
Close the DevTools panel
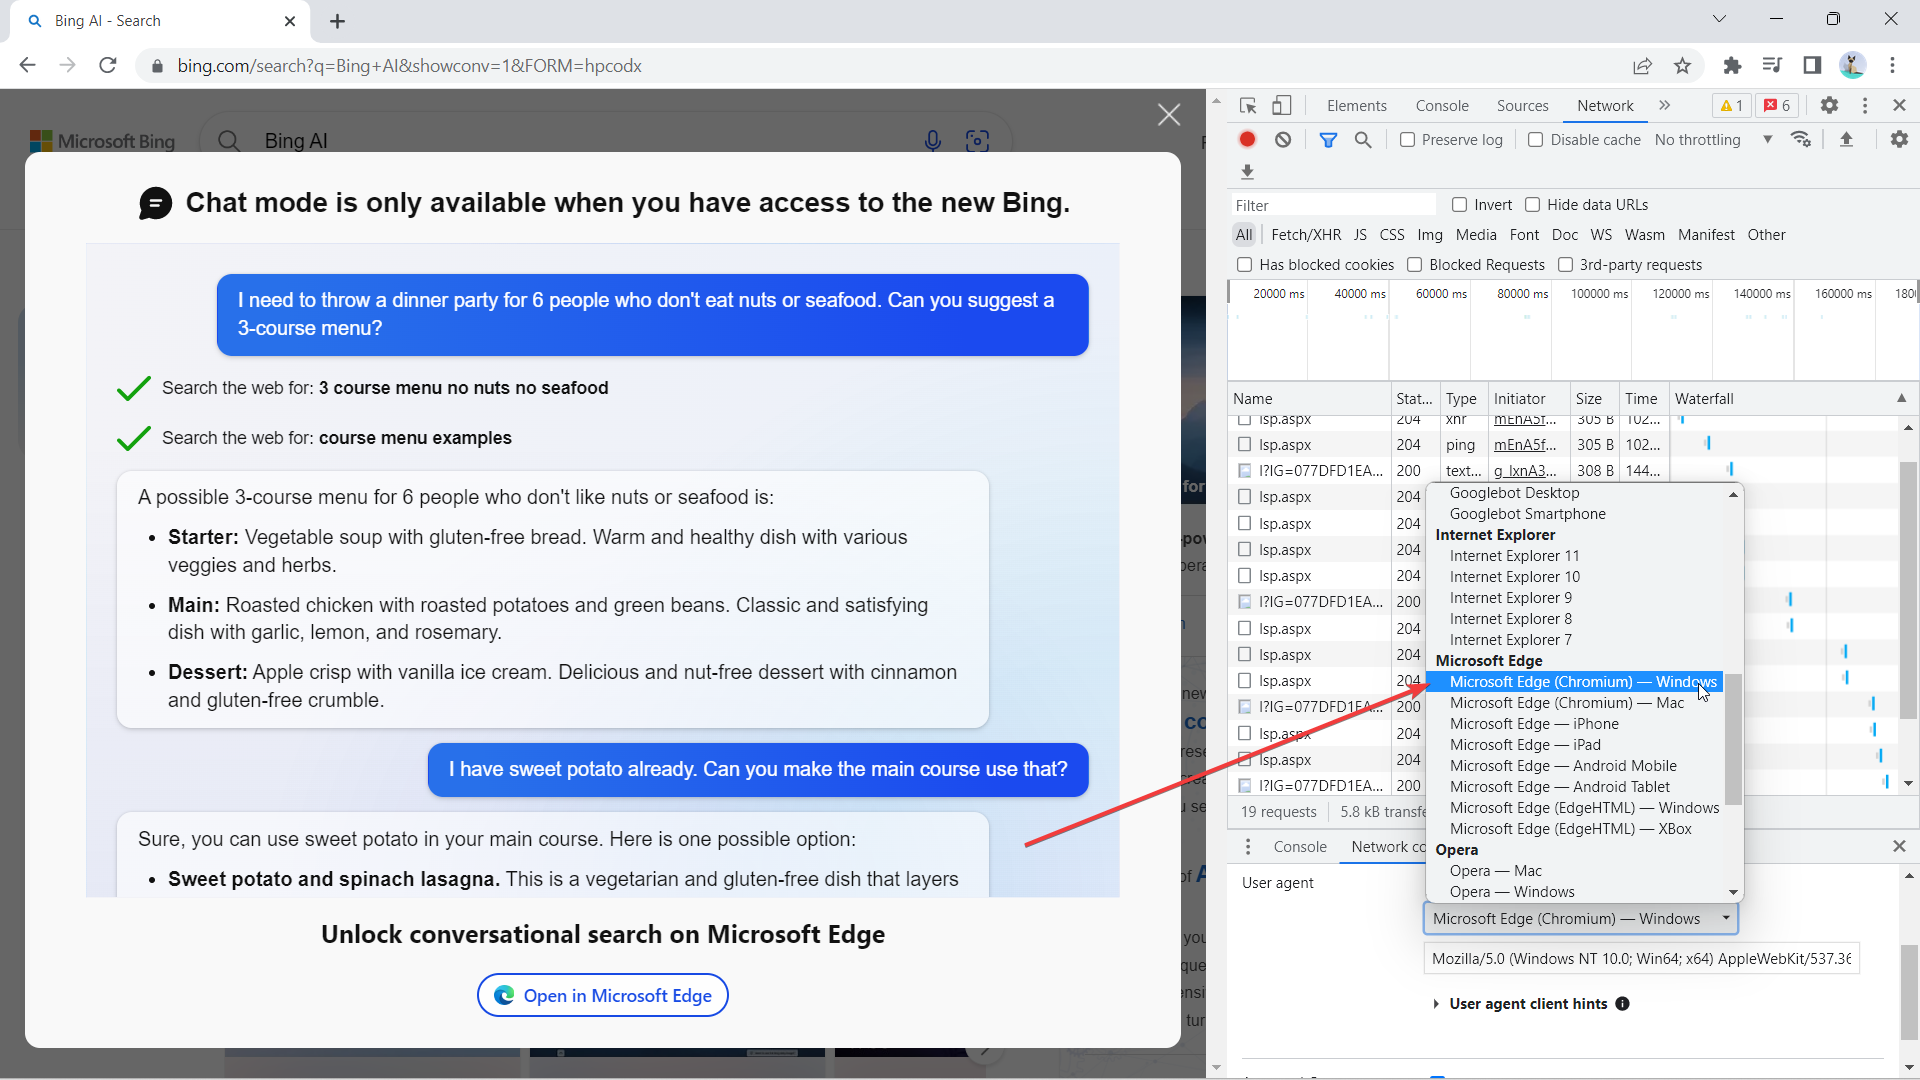[x=1899, y=105]
